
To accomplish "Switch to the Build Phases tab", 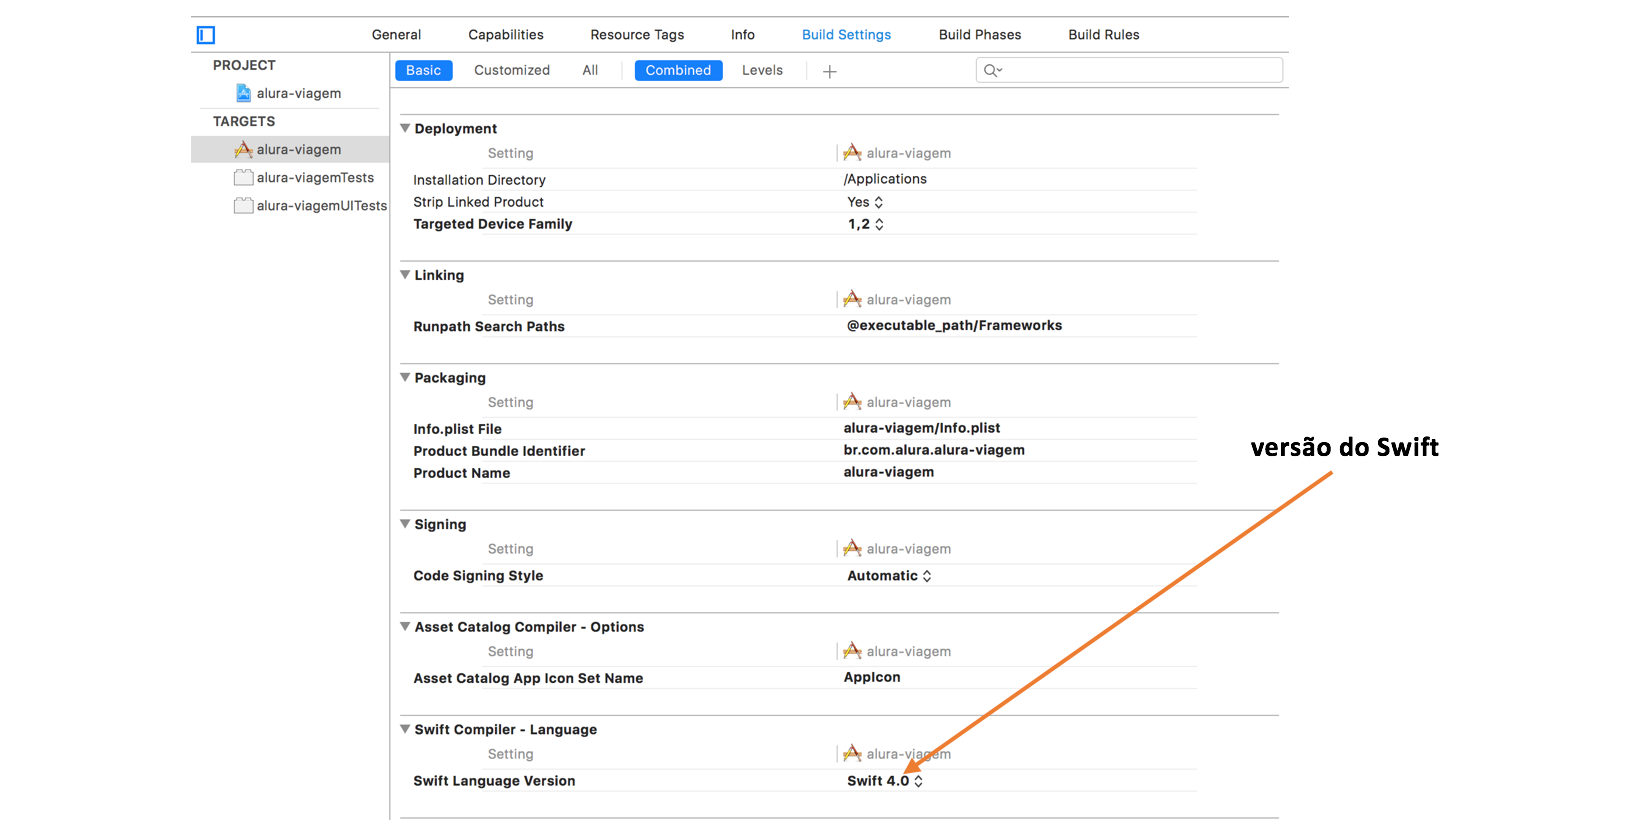I will 980,35.
